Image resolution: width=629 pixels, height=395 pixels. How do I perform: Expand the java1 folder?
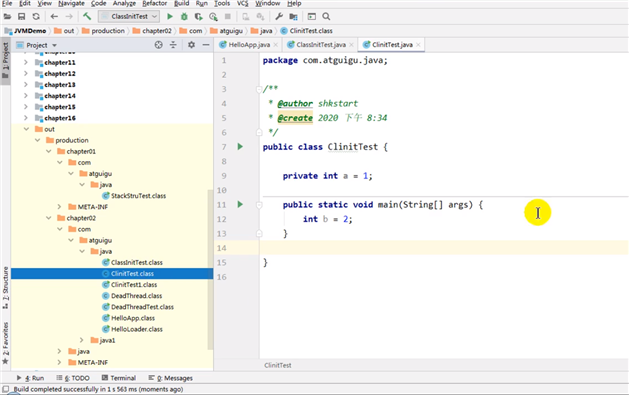coord(81,340)
